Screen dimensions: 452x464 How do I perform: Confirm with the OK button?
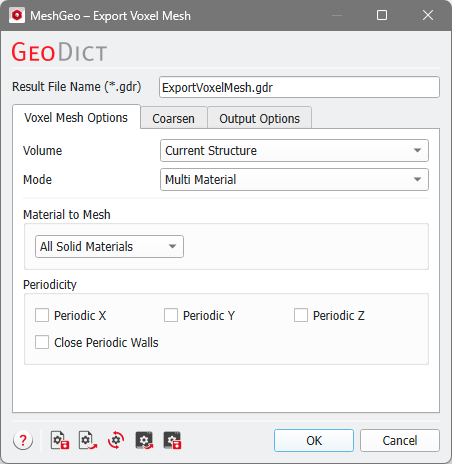(314, 440)
